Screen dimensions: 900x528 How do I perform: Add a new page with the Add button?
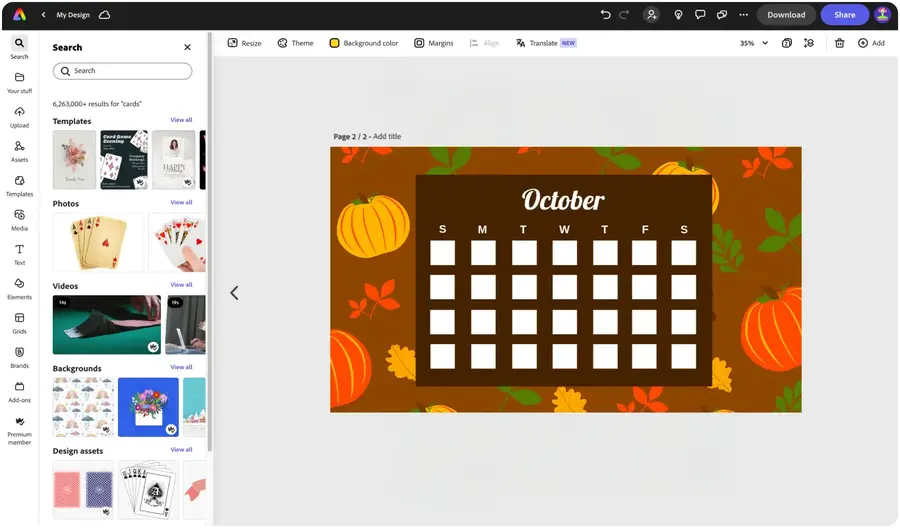coord(871,43)
